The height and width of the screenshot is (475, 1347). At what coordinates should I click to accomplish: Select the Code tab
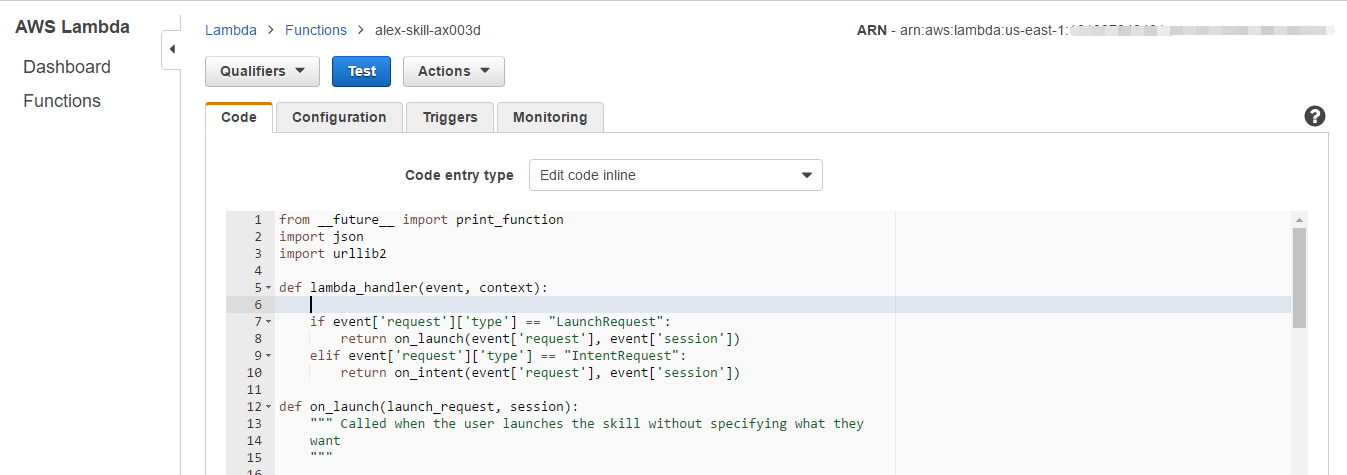coord(238,117)
